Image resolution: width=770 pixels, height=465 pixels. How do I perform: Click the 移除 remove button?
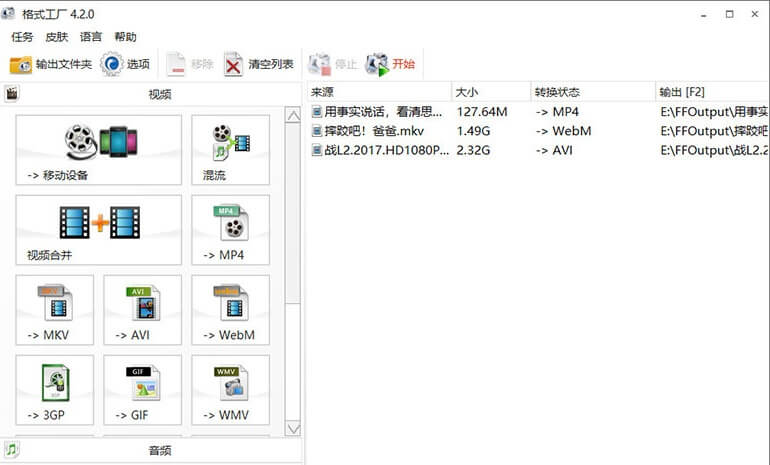[x=190, y=64]
